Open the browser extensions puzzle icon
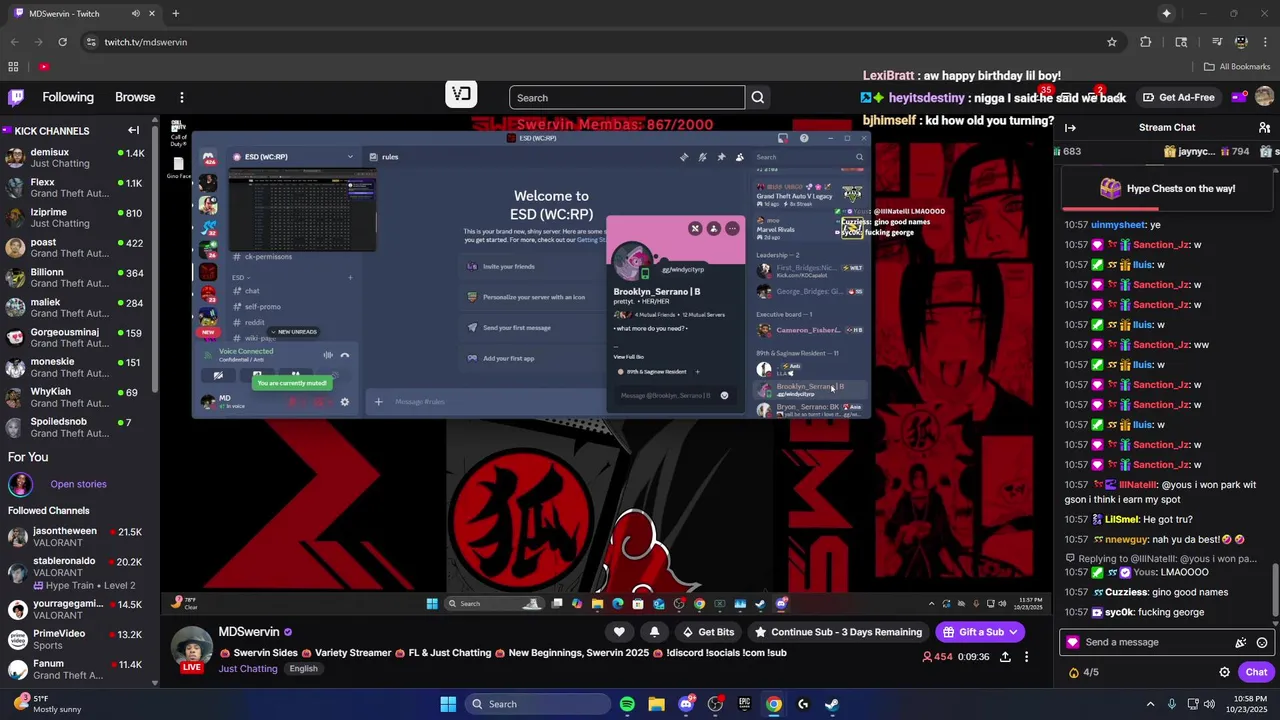Image resolution: width=1280 pixels, height=720 pixels. pyautogui.click(x=1146, y=42)
